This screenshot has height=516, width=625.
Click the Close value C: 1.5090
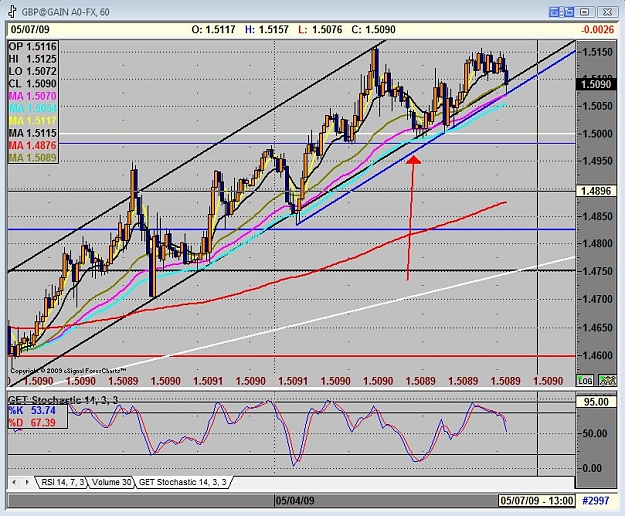[373, 29]
